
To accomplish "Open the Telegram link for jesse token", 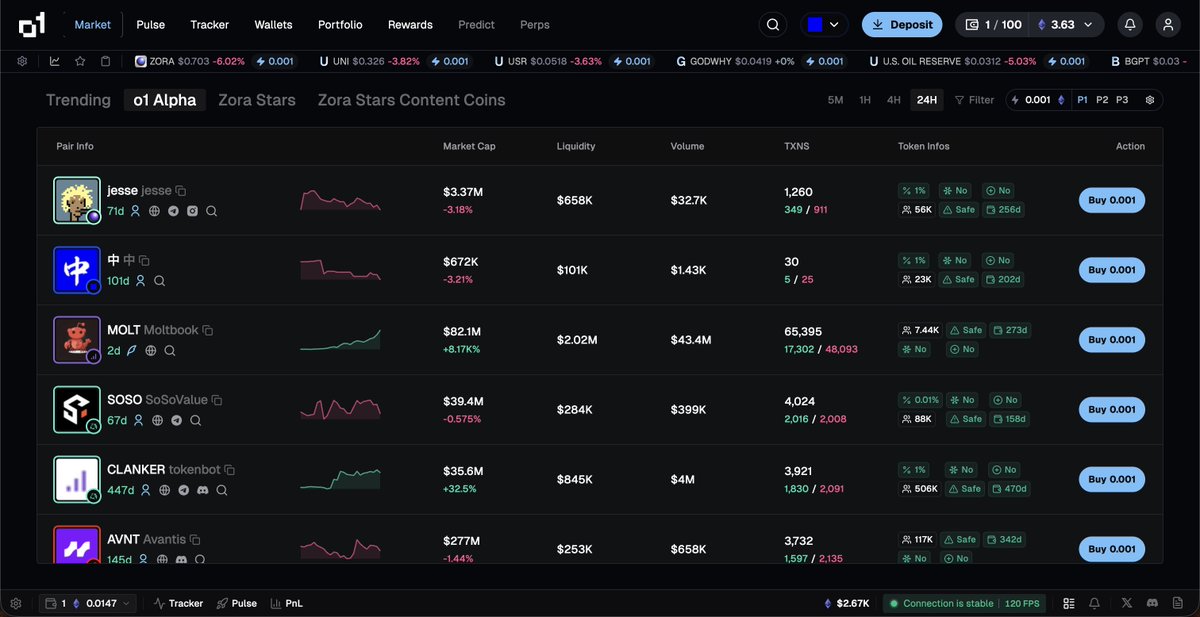I will (173, 210).
